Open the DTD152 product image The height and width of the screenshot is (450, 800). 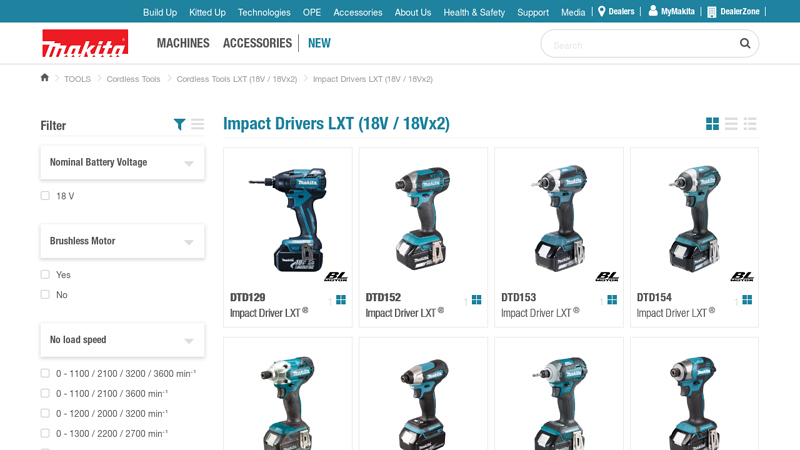pos(423,218)
